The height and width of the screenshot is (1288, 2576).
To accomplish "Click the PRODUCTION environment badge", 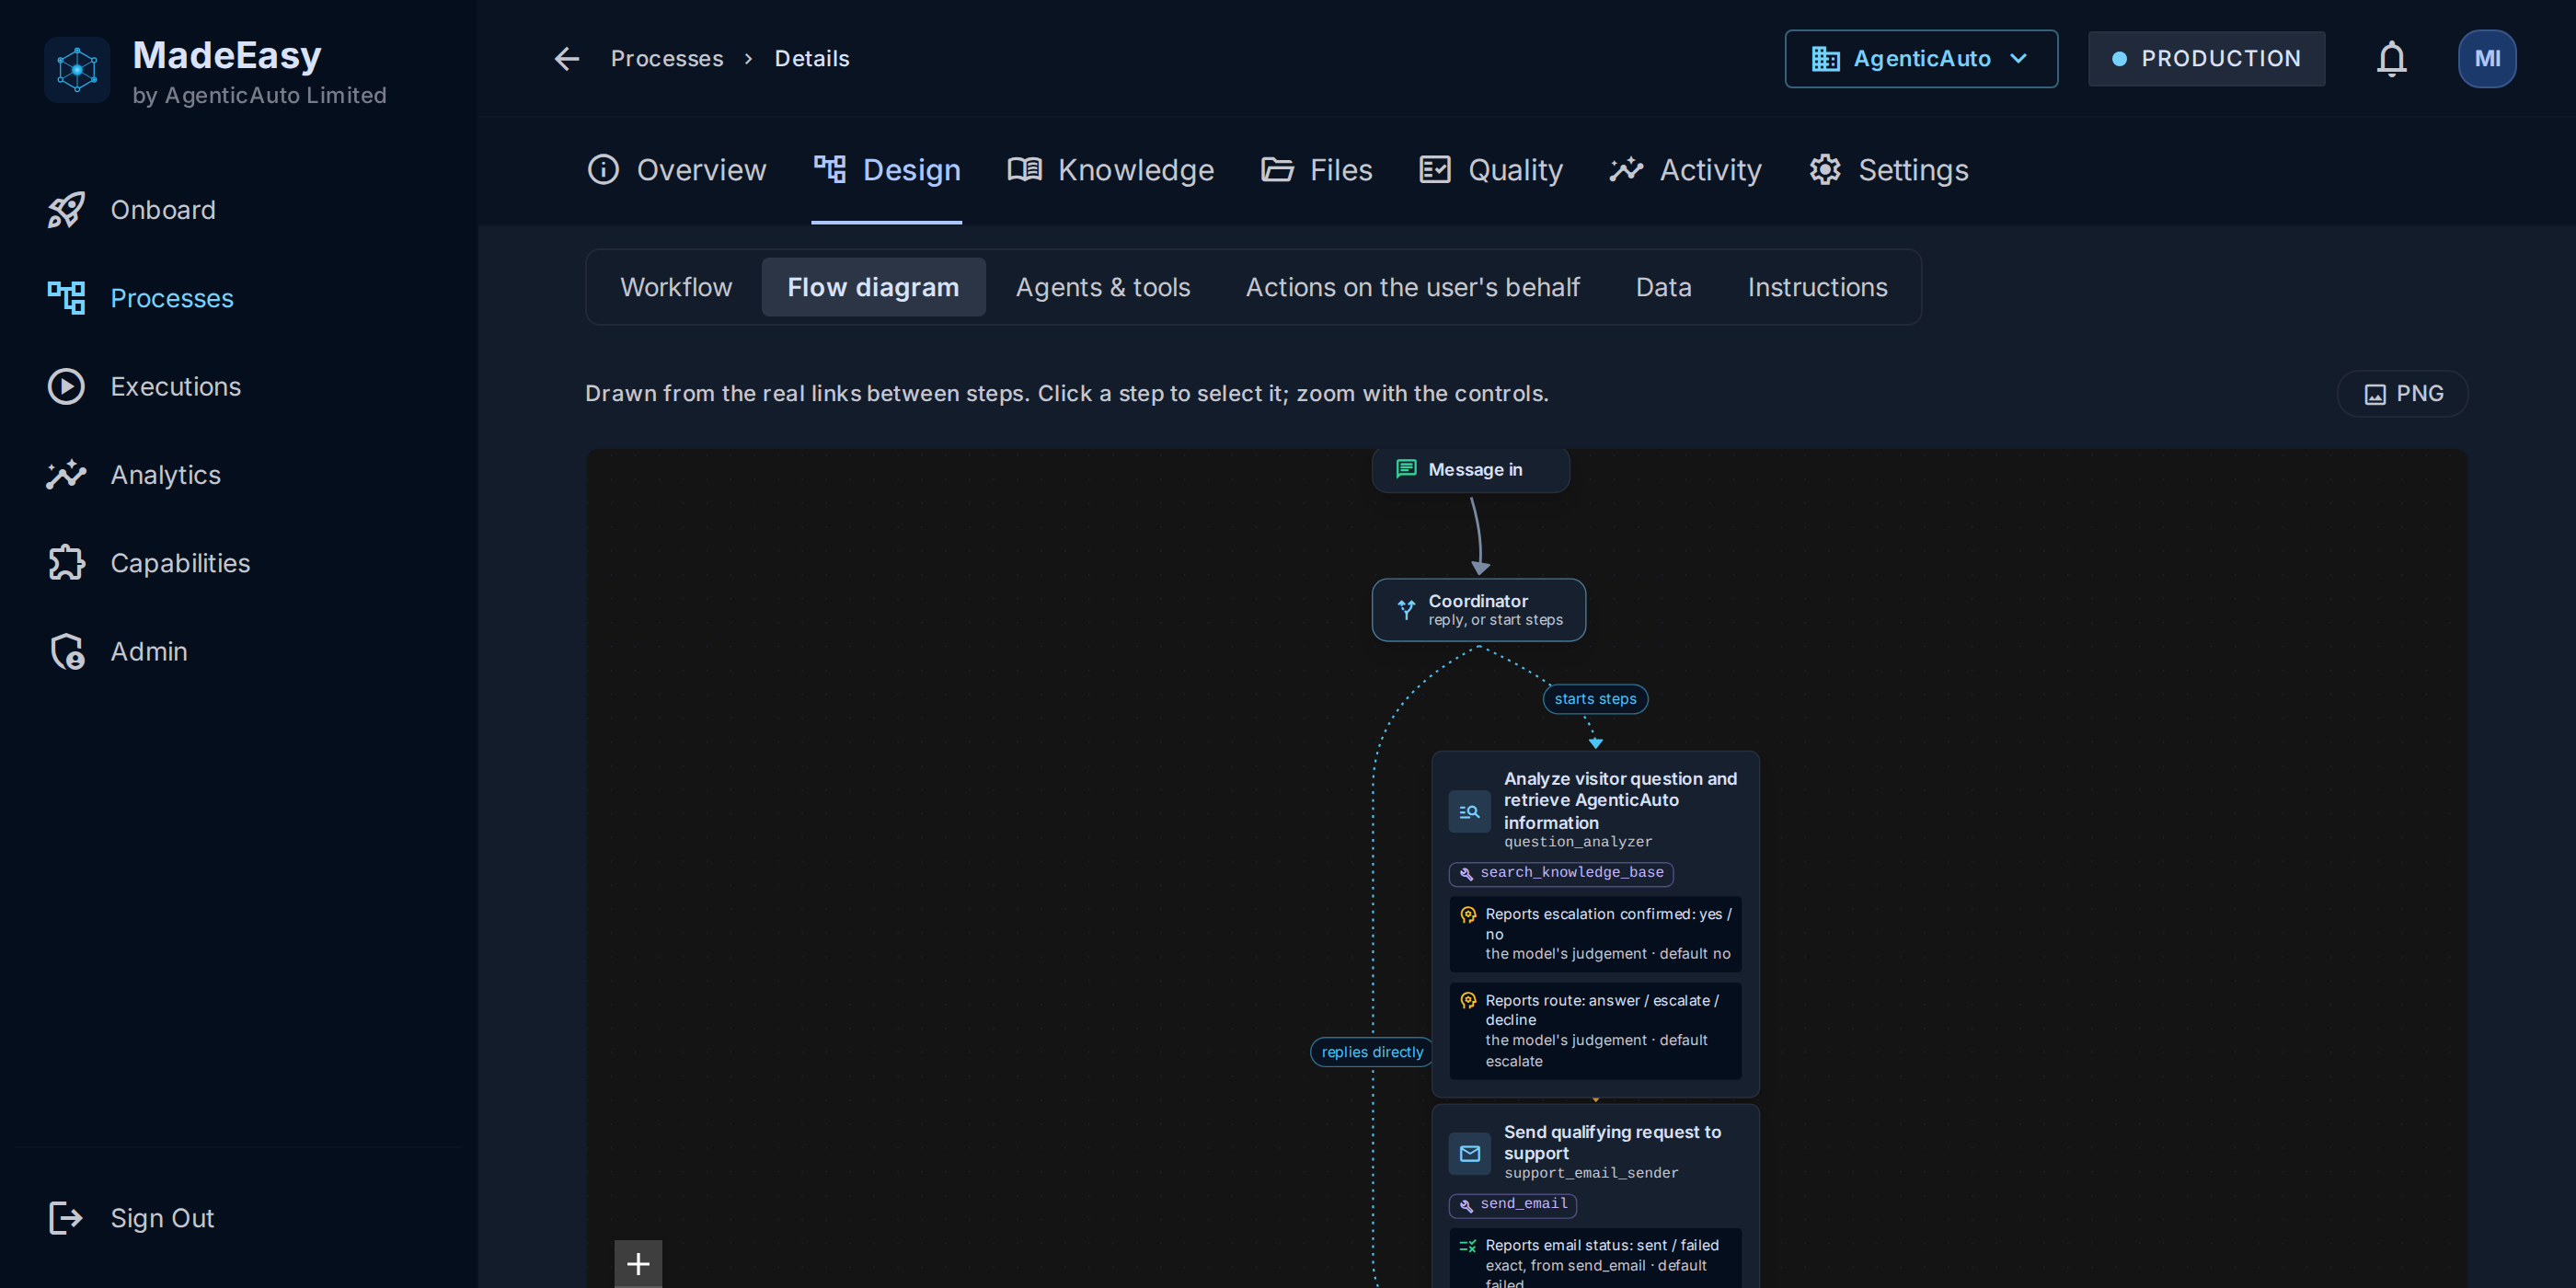I will [2205, 59].
